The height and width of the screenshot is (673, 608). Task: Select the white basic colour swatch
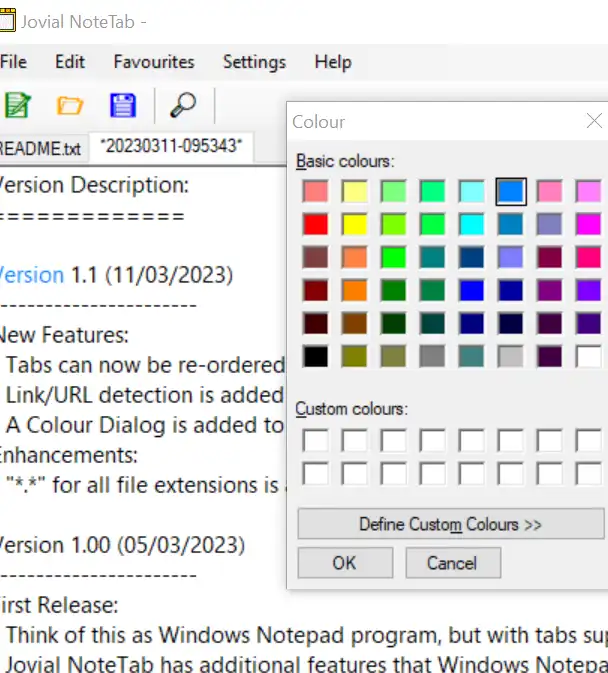click(588, 356)
